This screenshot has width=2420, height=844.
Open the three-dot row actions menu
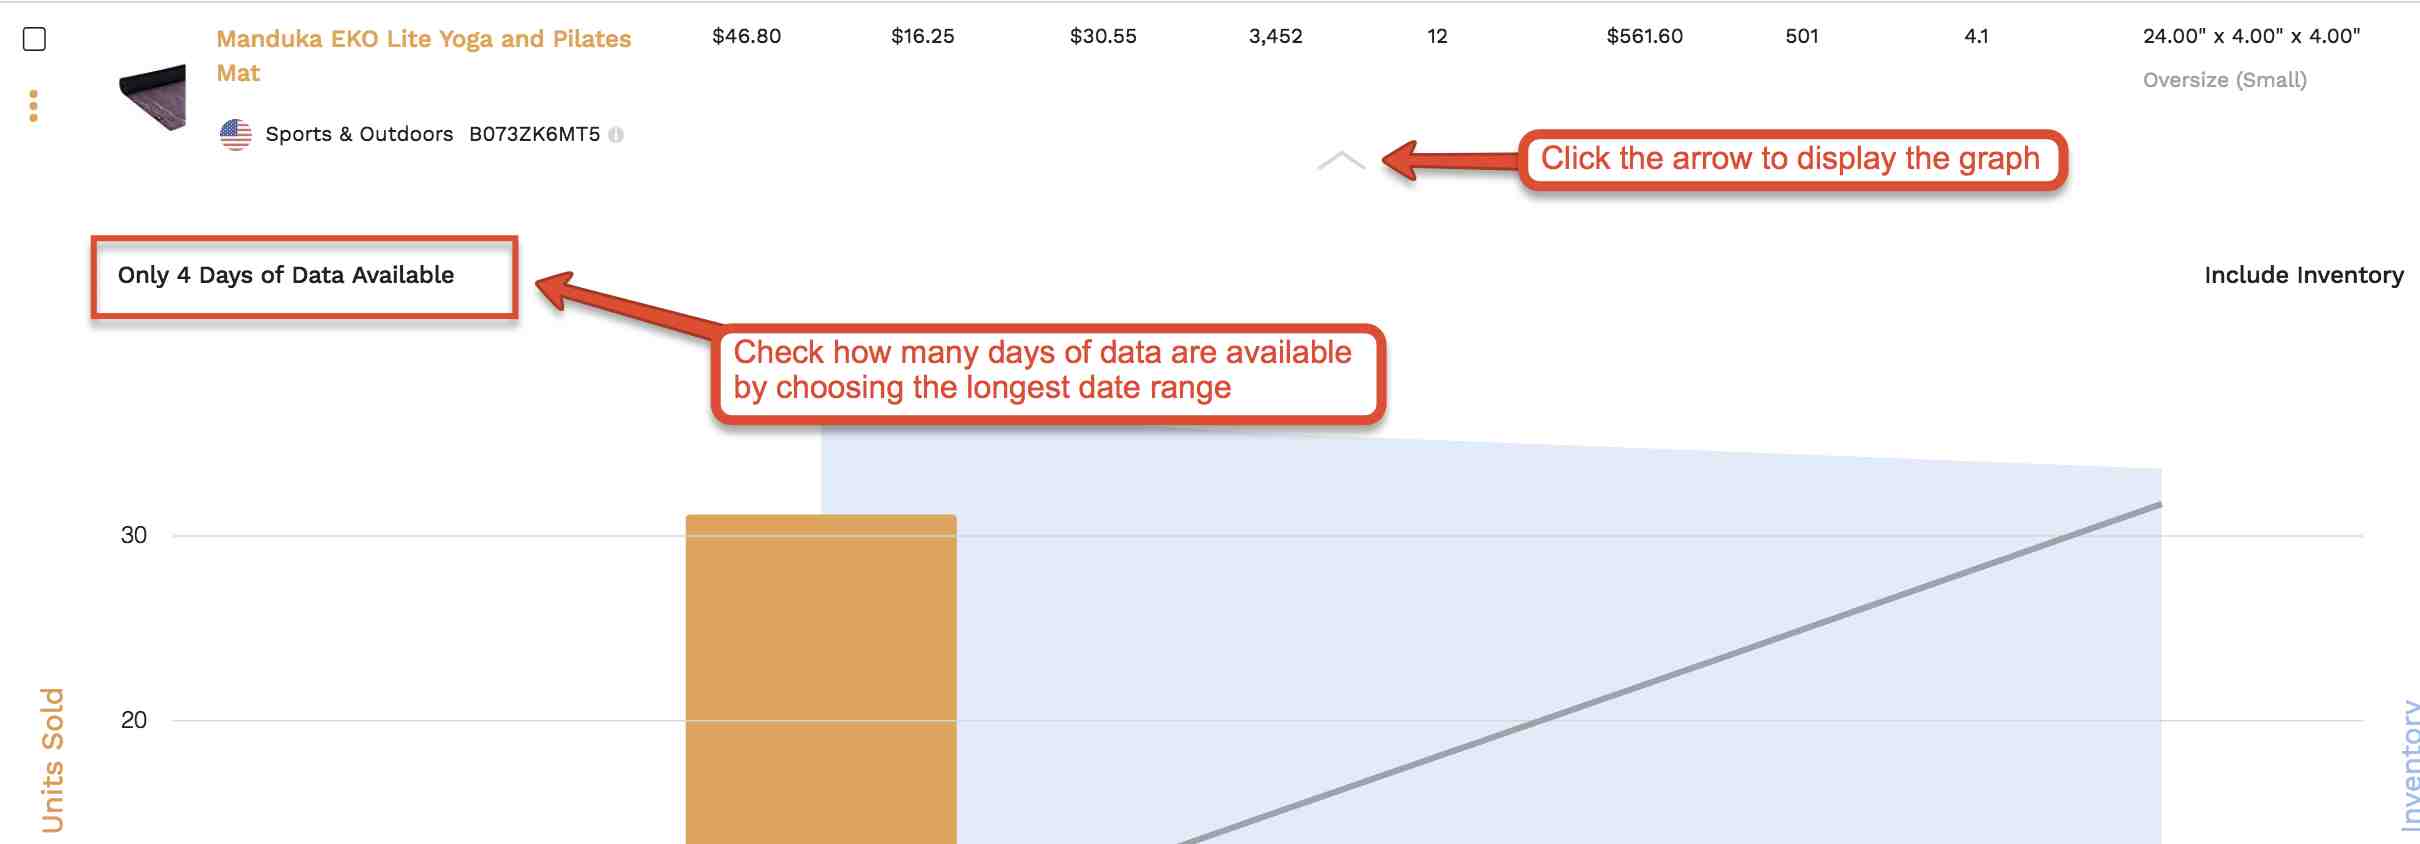click(34, 106)
